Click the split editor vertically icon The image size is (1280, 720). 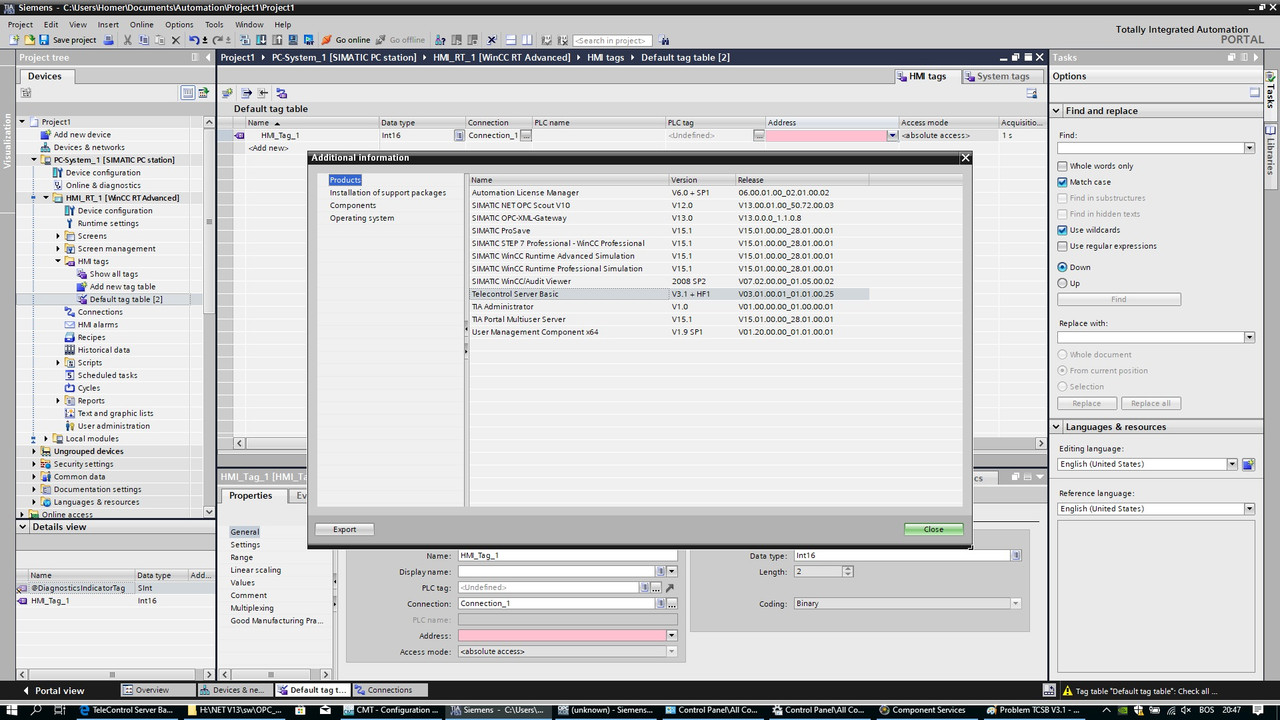coord(528,40)
